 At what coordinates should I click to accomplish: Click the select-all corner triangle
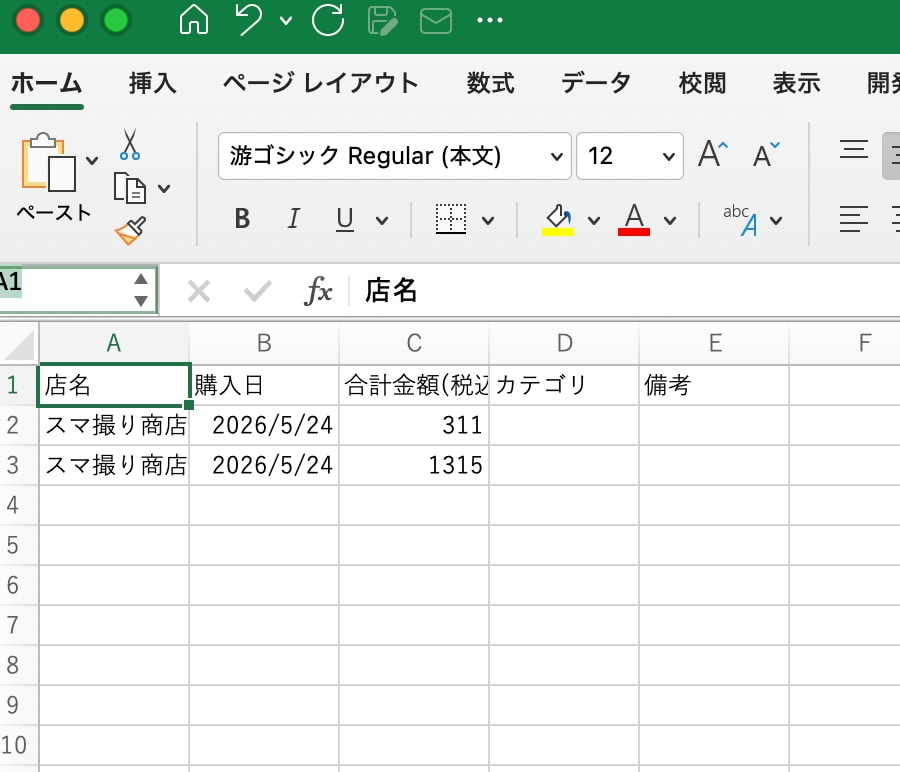tap(19, 344)
